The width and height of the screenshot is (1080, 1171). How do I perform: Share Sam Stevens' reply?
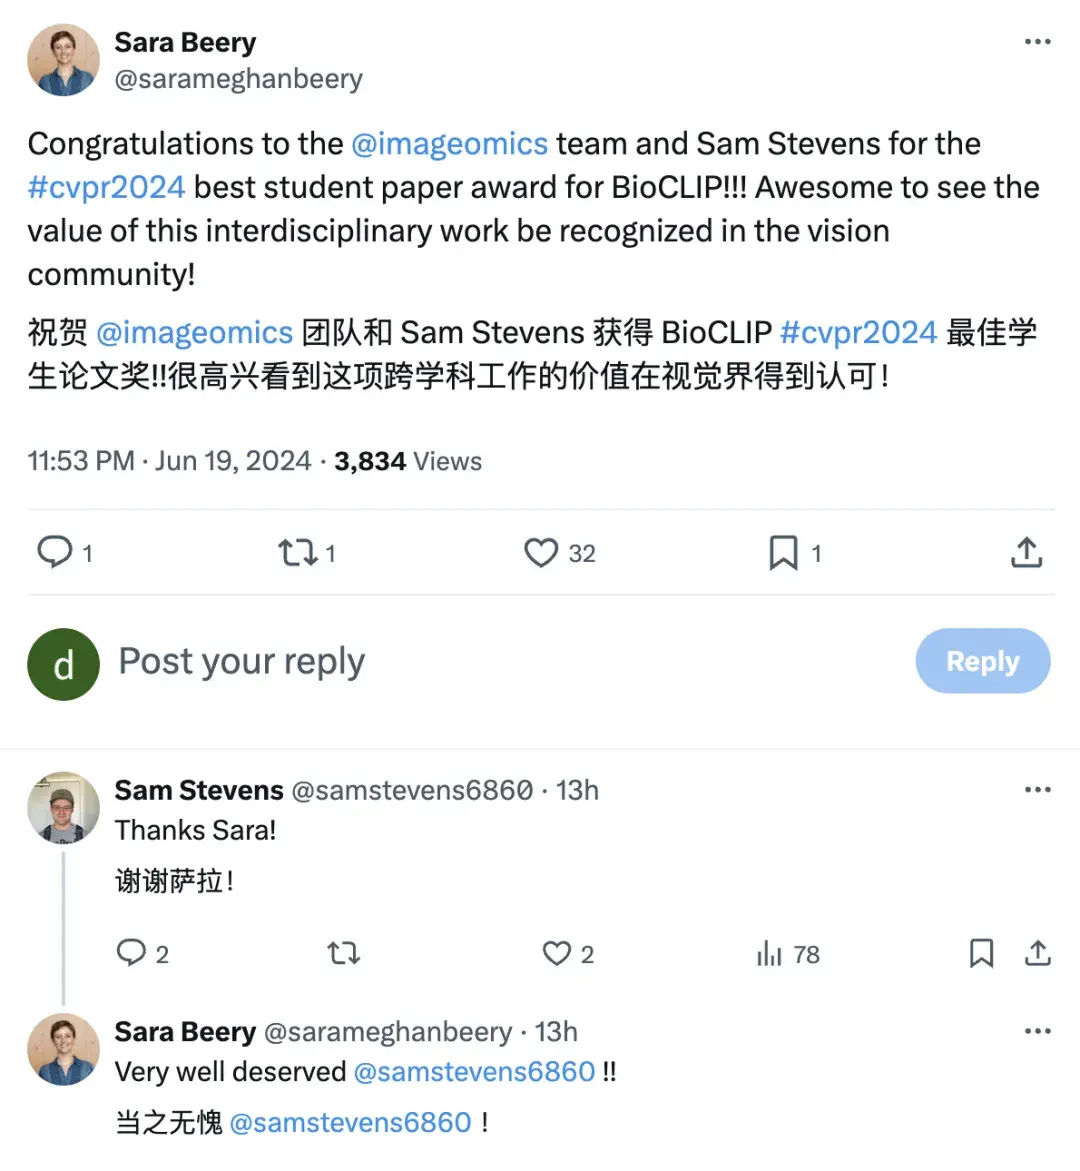pos(1037,953)
